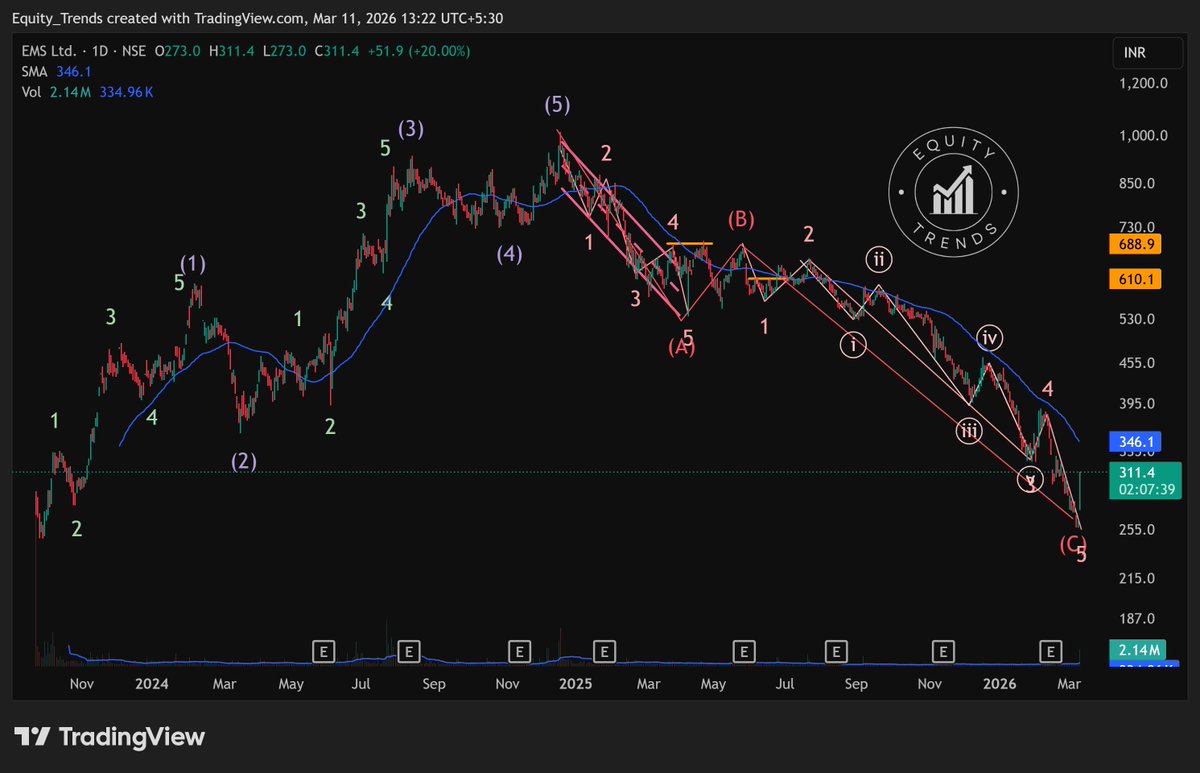The image size is (1200, 773).
Task: Click the 255.0 price axis value
Action: [1138, 530]
